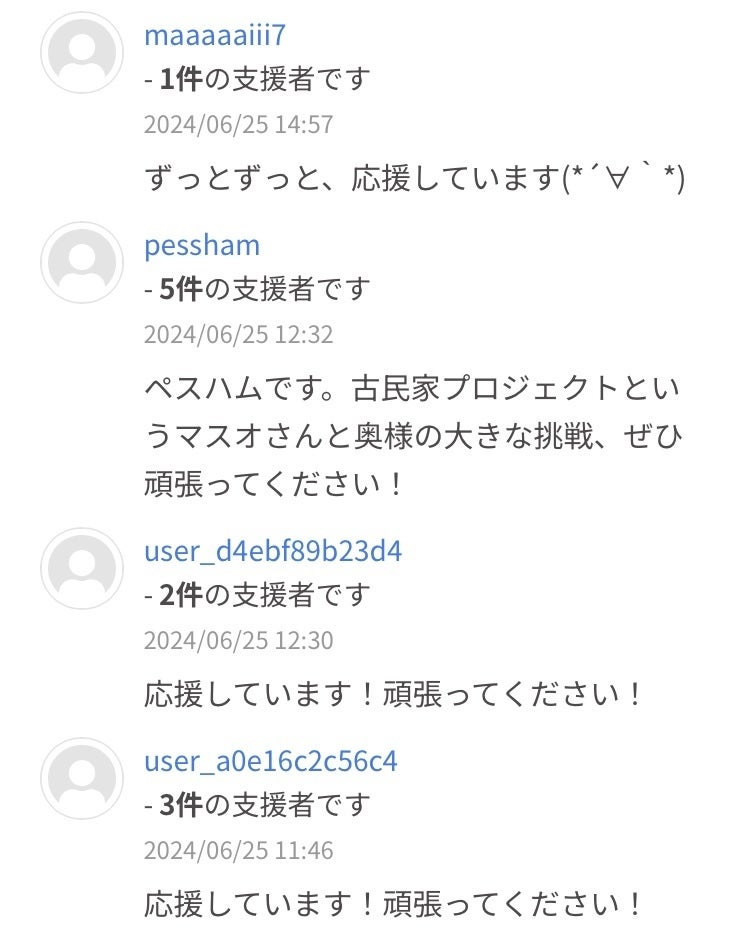Click the timestamp 2024/06/25 11:46
Screen dimensions: 750x934
pos(238,851)
